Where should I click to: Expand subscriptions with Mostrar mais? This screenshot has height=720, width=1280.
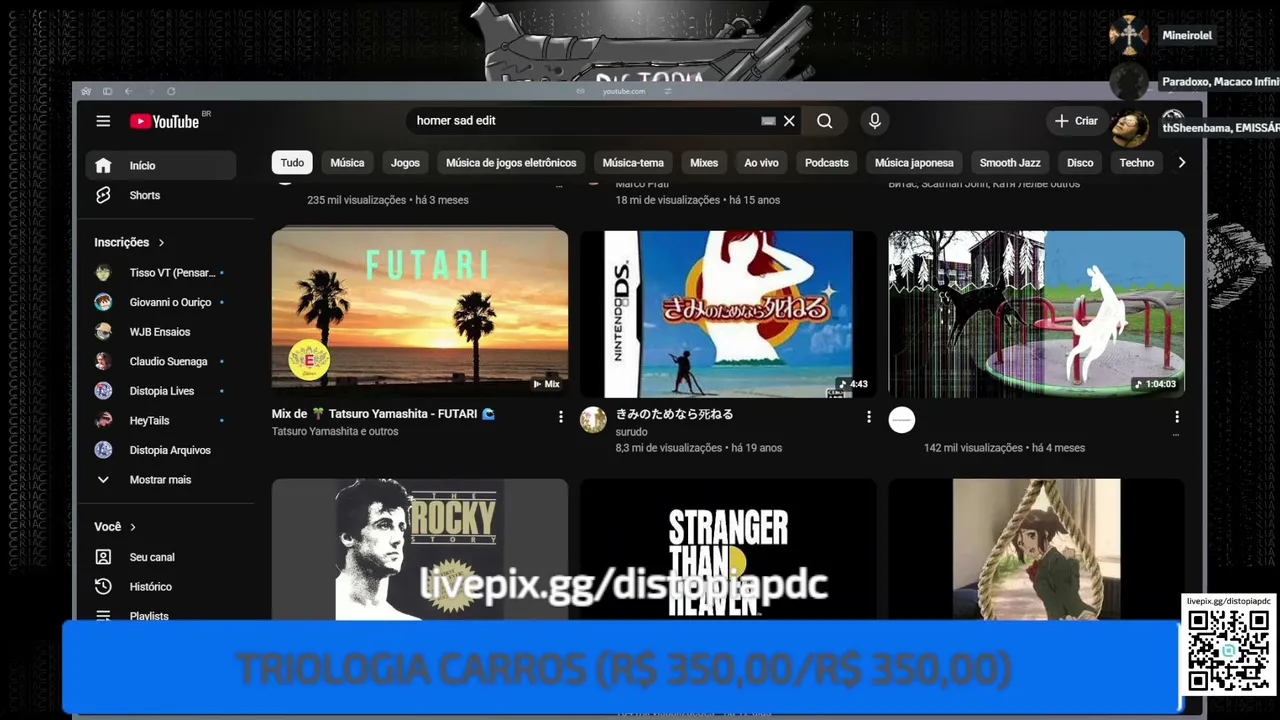[x=161, y=480]
